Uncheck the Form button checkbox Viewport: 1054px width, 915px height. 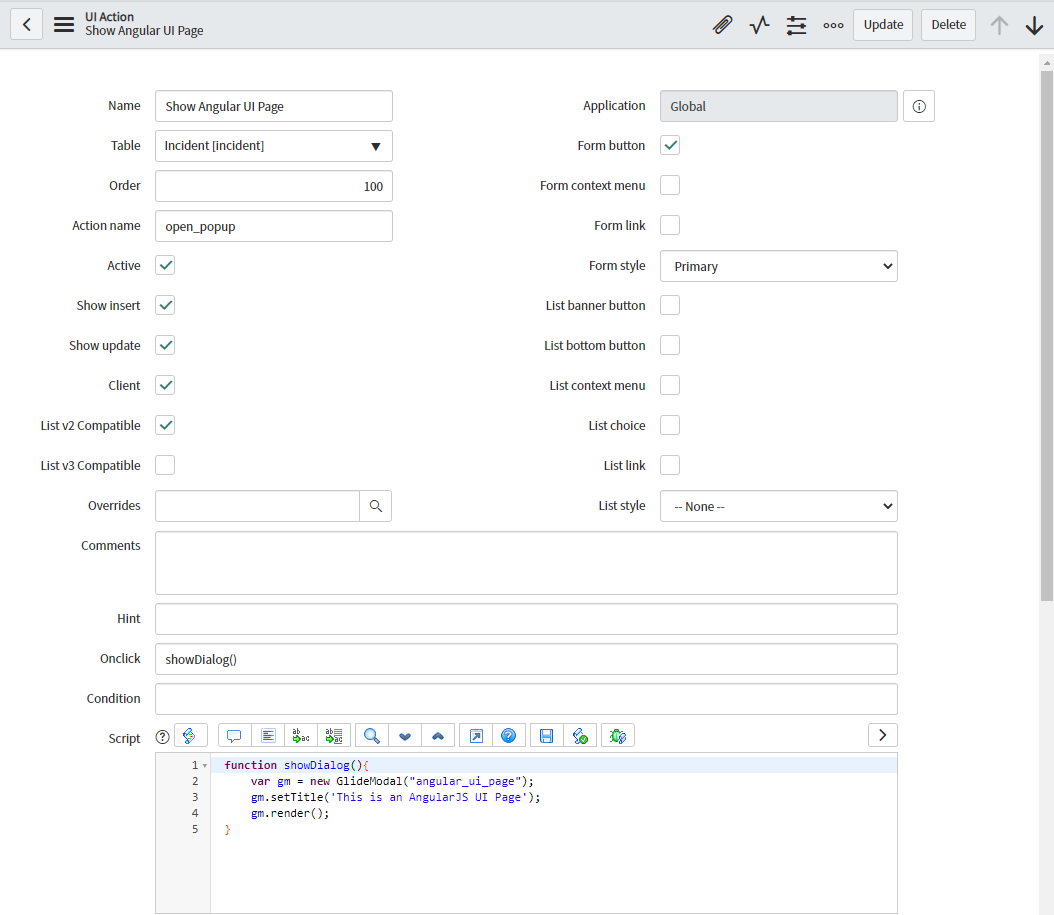click(669, 144)
